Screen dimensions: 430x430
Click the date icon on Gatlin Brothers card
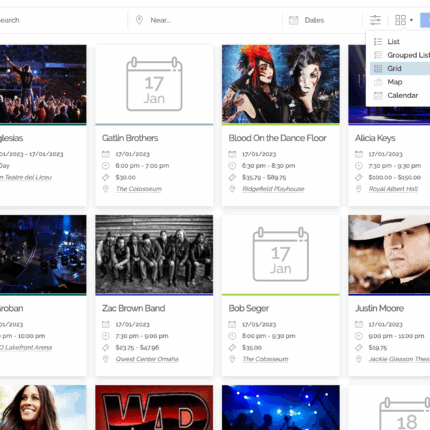(x=106, y=154)
